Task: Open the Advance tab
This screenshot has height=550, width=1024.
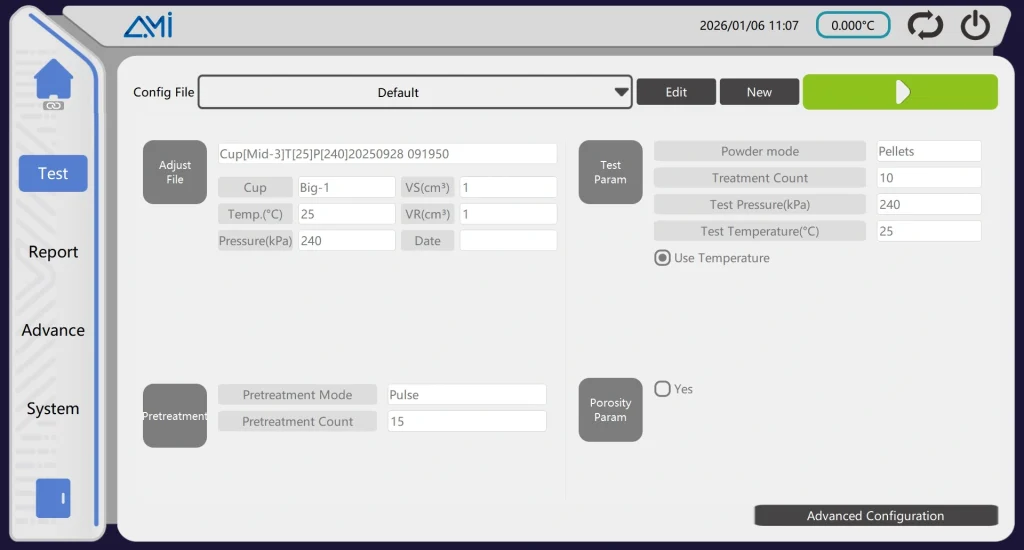Action: pyautogui.click(x=53, y=330)
